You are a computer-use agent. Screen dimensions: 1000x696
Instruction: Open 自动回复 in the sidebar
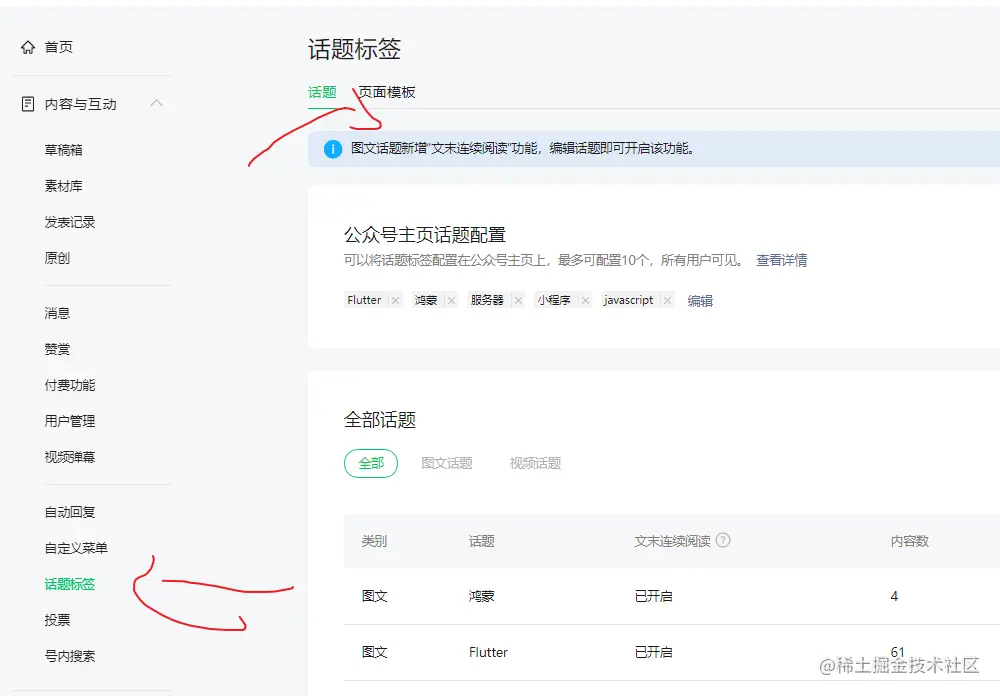[70, 512]
